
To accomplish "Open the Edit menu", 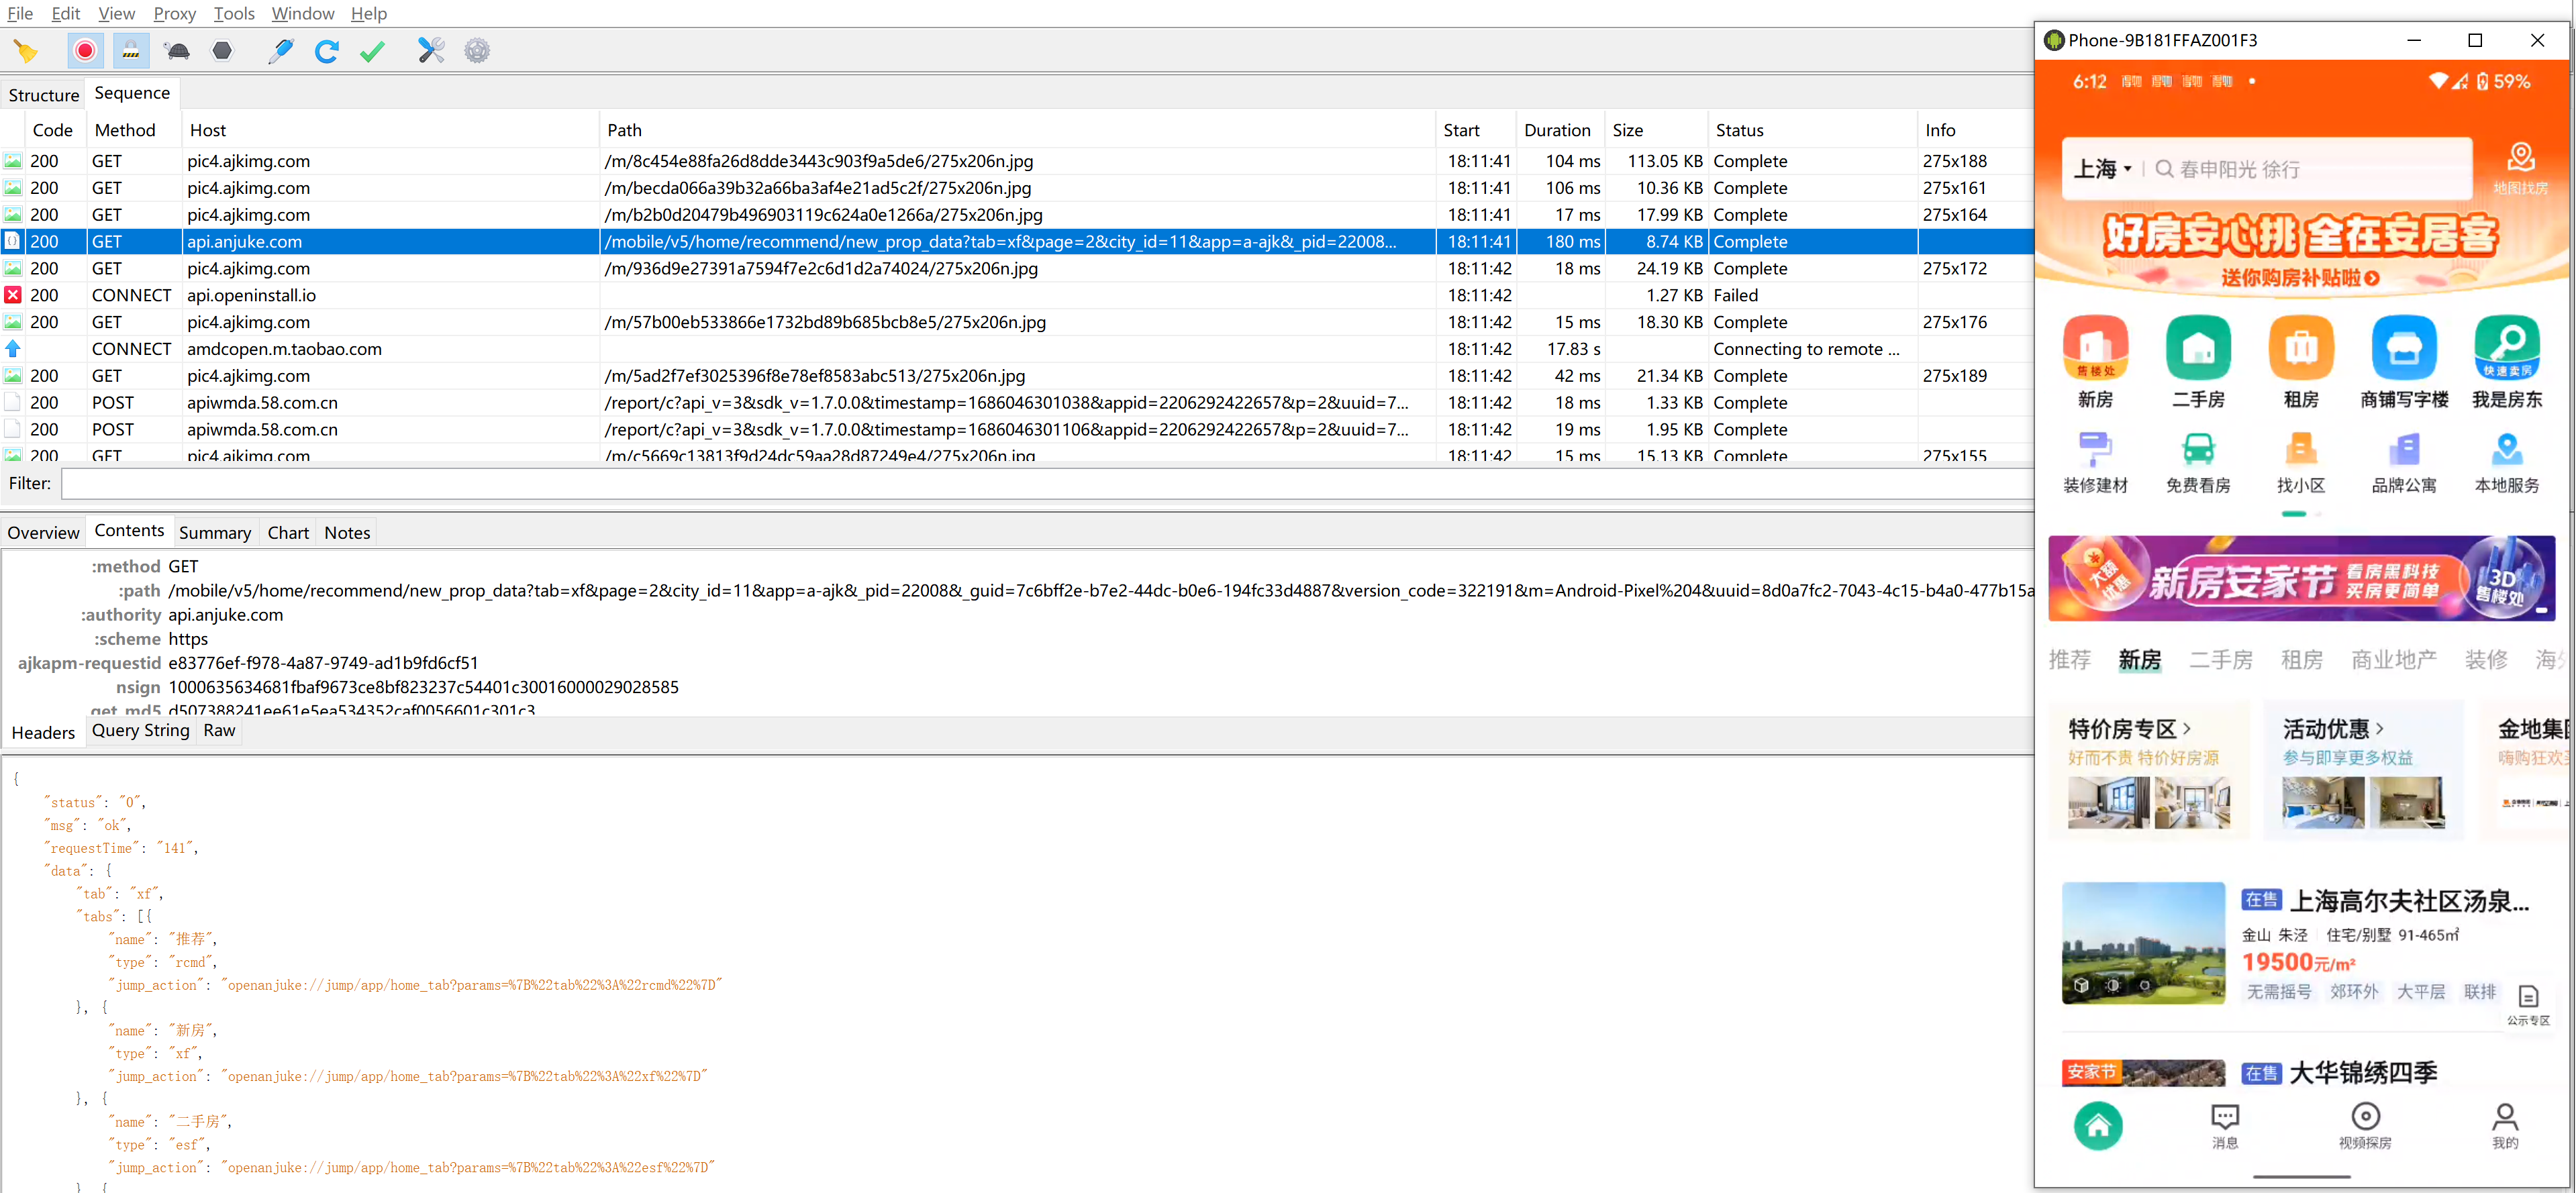I will point(66,13).
